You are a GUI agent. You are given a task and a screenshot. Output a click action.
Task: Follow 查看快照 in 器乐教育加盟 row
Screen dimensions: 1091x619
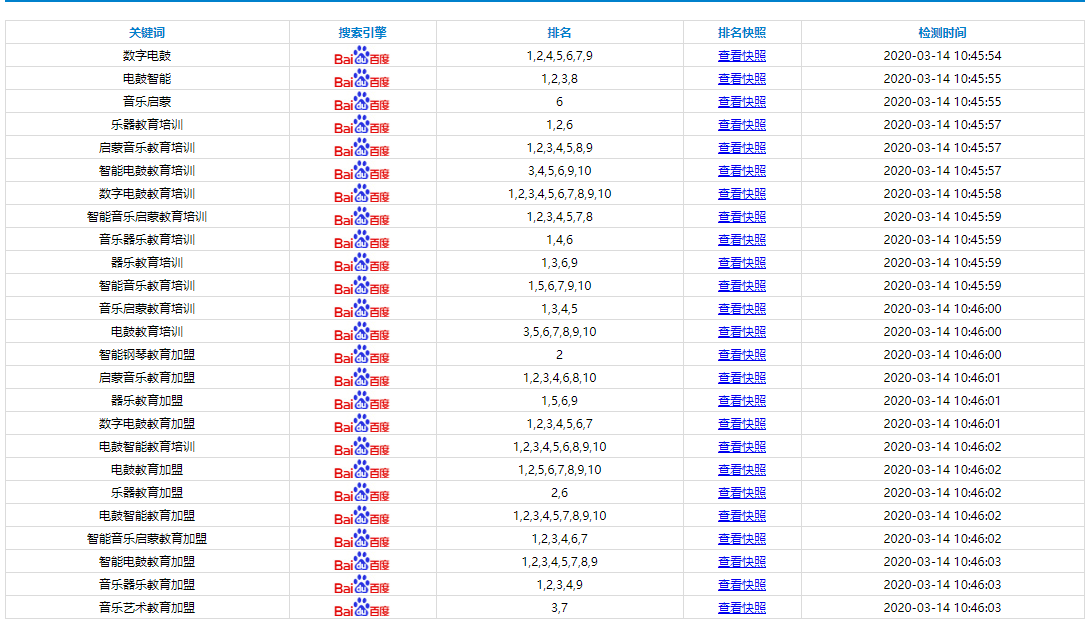[x=742, y=400]
